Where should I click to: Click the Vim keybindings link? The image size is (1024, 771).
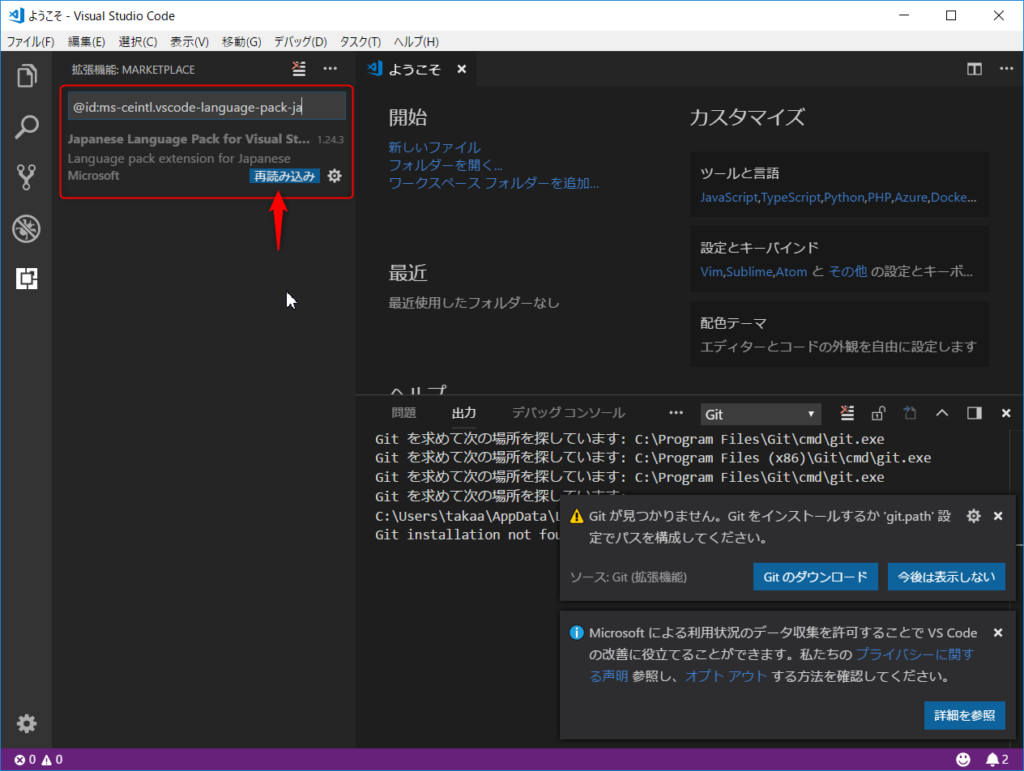(711, 272)
